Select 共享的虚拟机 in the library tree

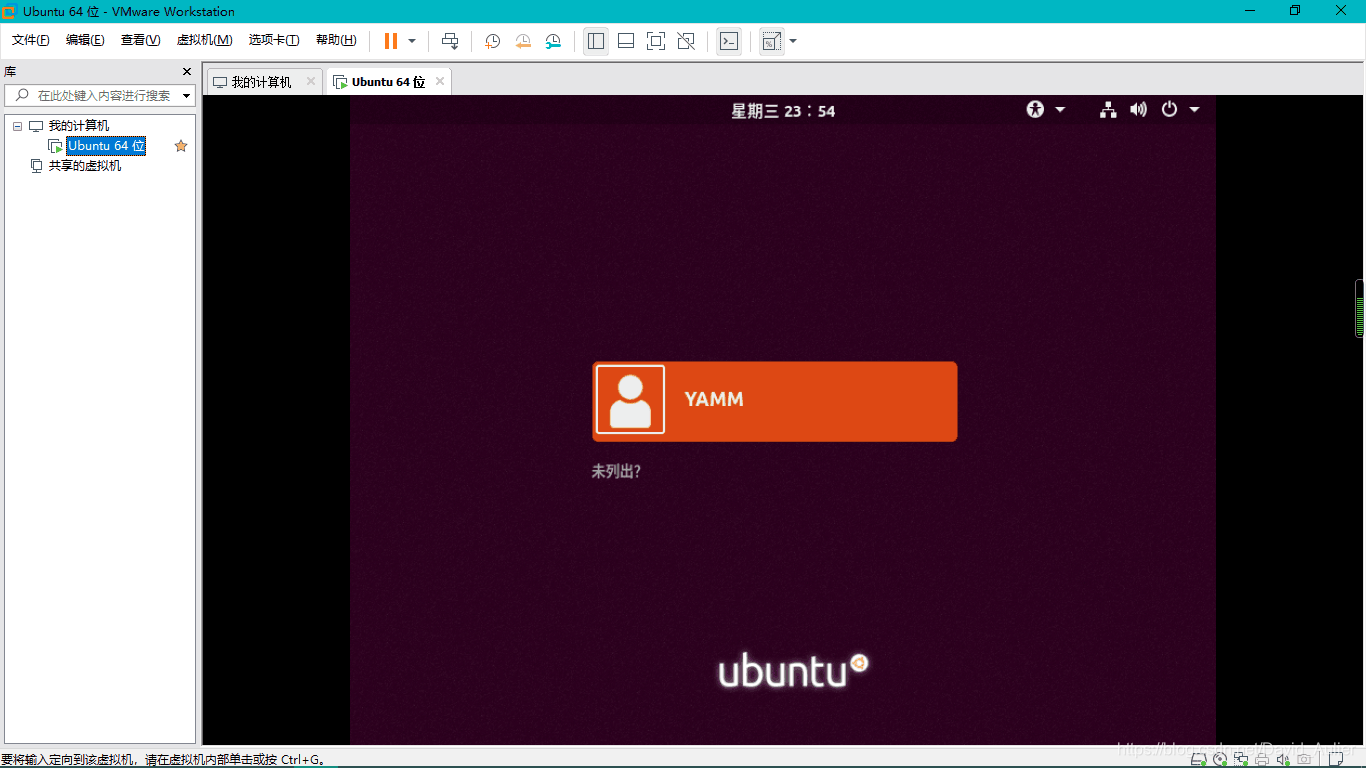point(85,166)
